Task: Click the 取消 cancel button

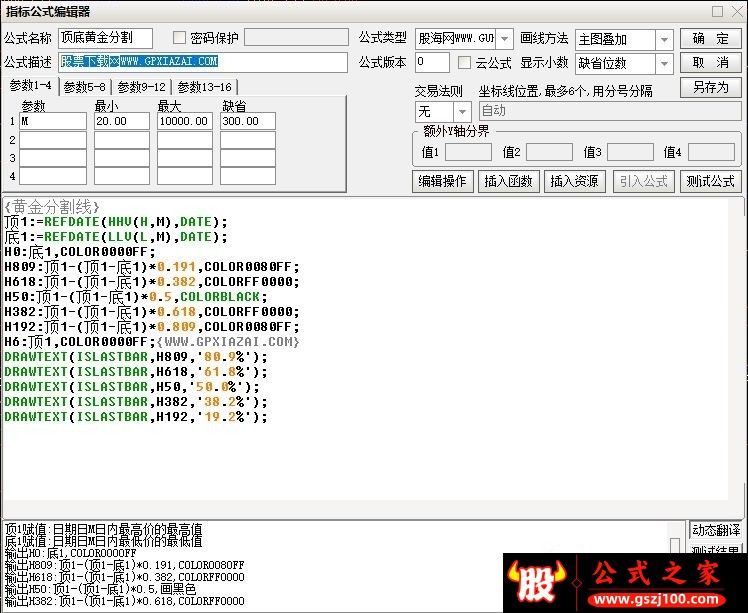Action: (710, 62)
